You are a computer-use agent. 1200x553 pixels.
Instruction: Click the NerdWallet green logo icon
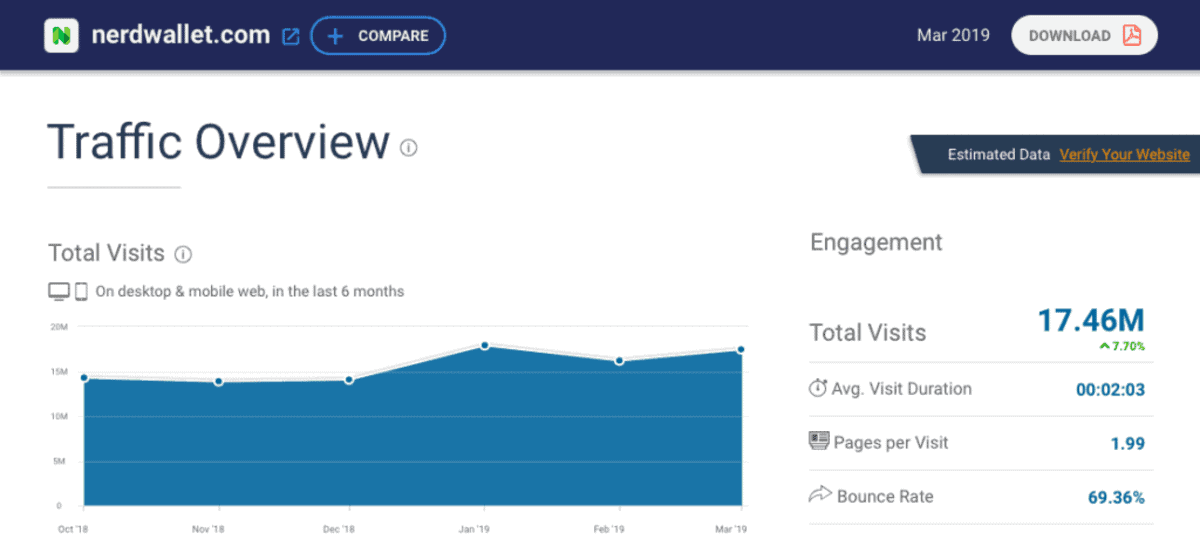(62, 36)
